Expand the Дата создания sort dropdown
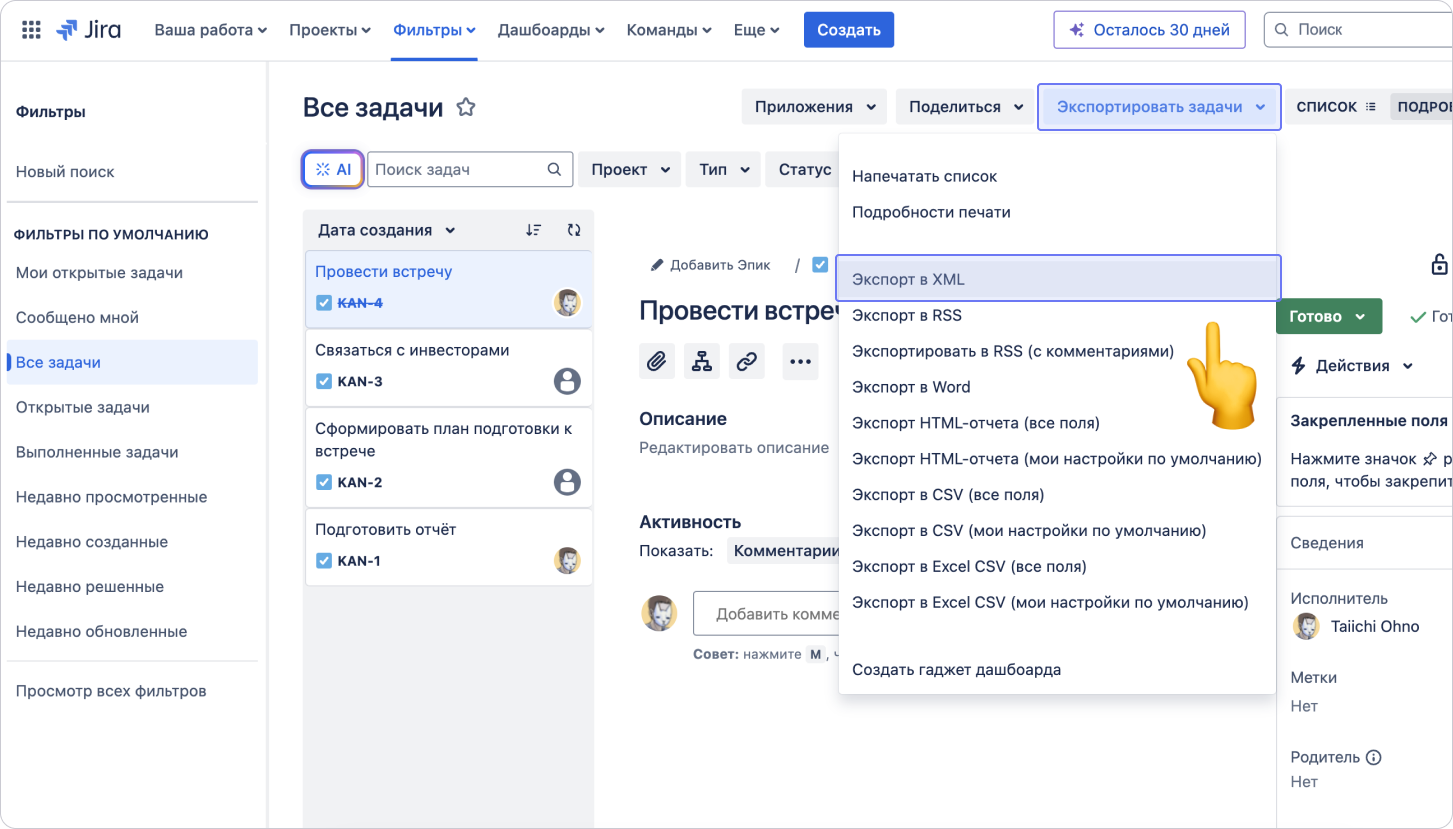Image resolution: width=1453 pixels, height=829 pixels. 386,230
